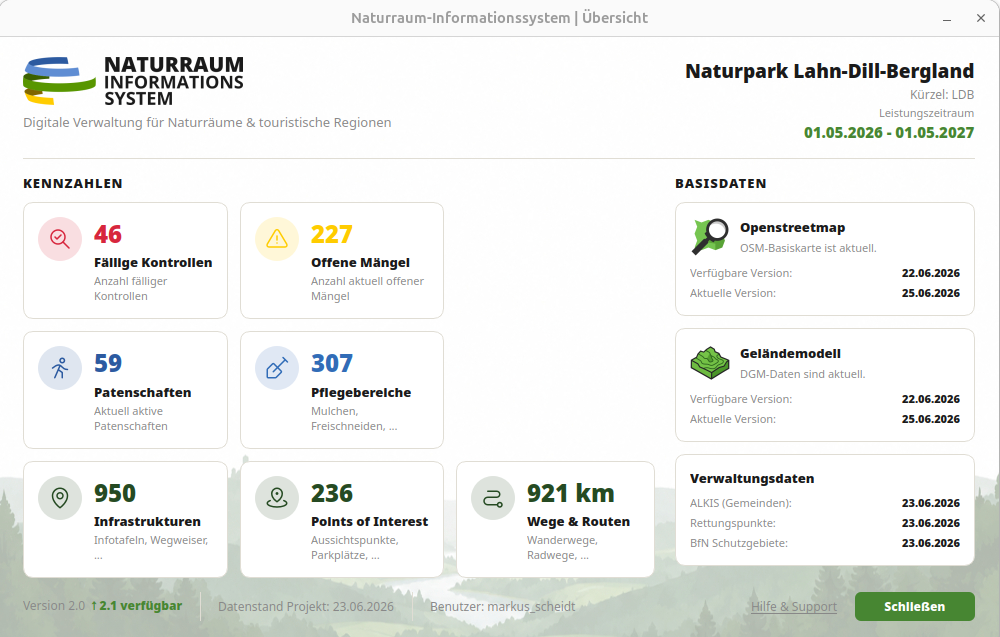Image resolution: width=1000 pixels, height=637 pixels.
Task: Click the Pflegebereiche shovel icon
Action: tap(277, 368)
